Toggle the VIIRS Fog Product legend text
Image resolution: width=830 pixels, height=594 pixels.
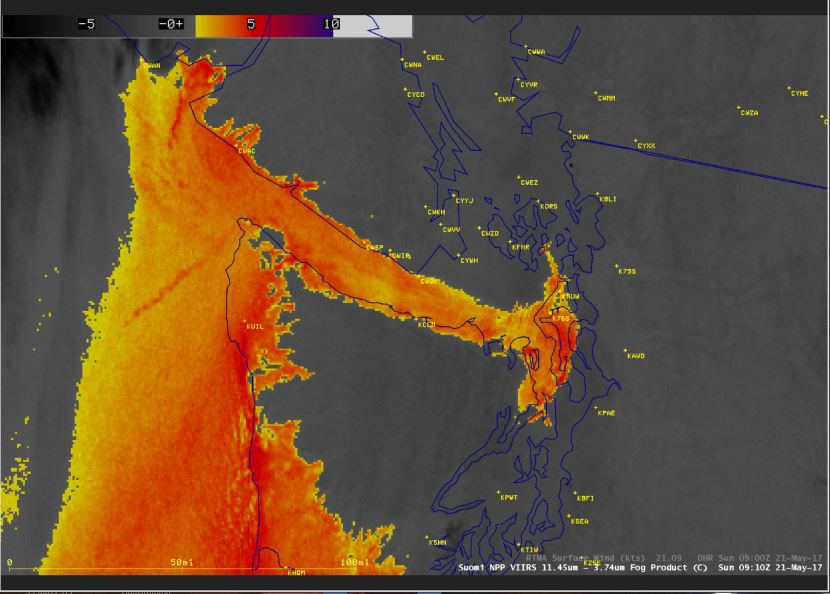[x=582, y=567]
